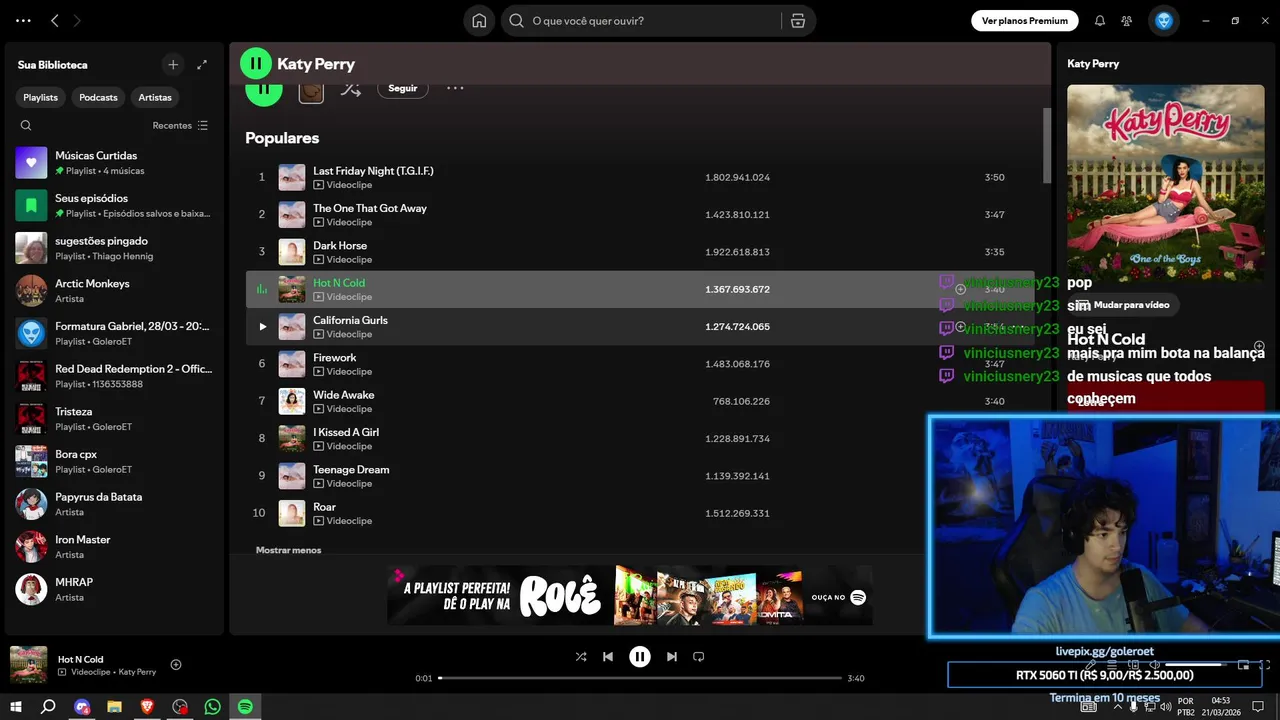Filter library by Playlists

pos(41,97)
